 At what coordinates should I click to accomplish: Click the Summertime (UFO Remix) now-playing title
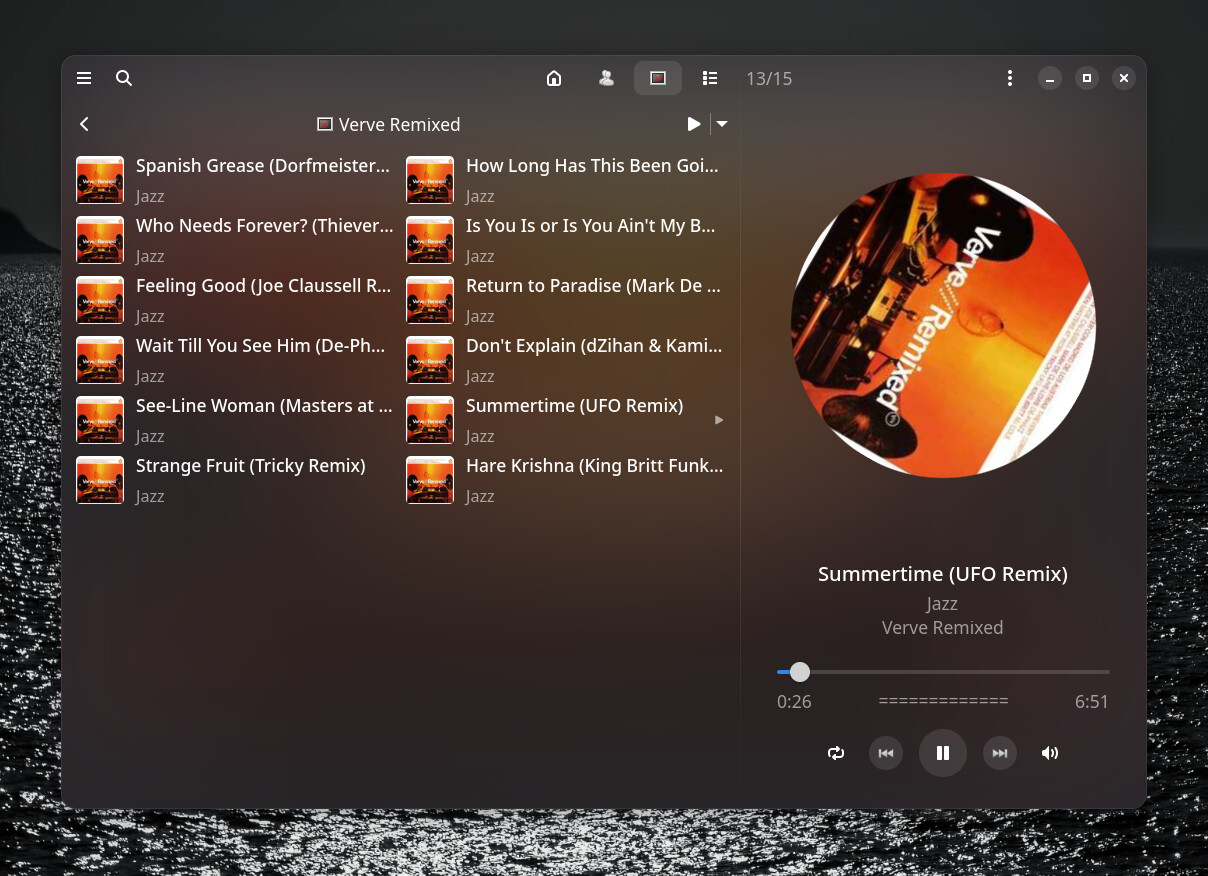click(943, 574)
